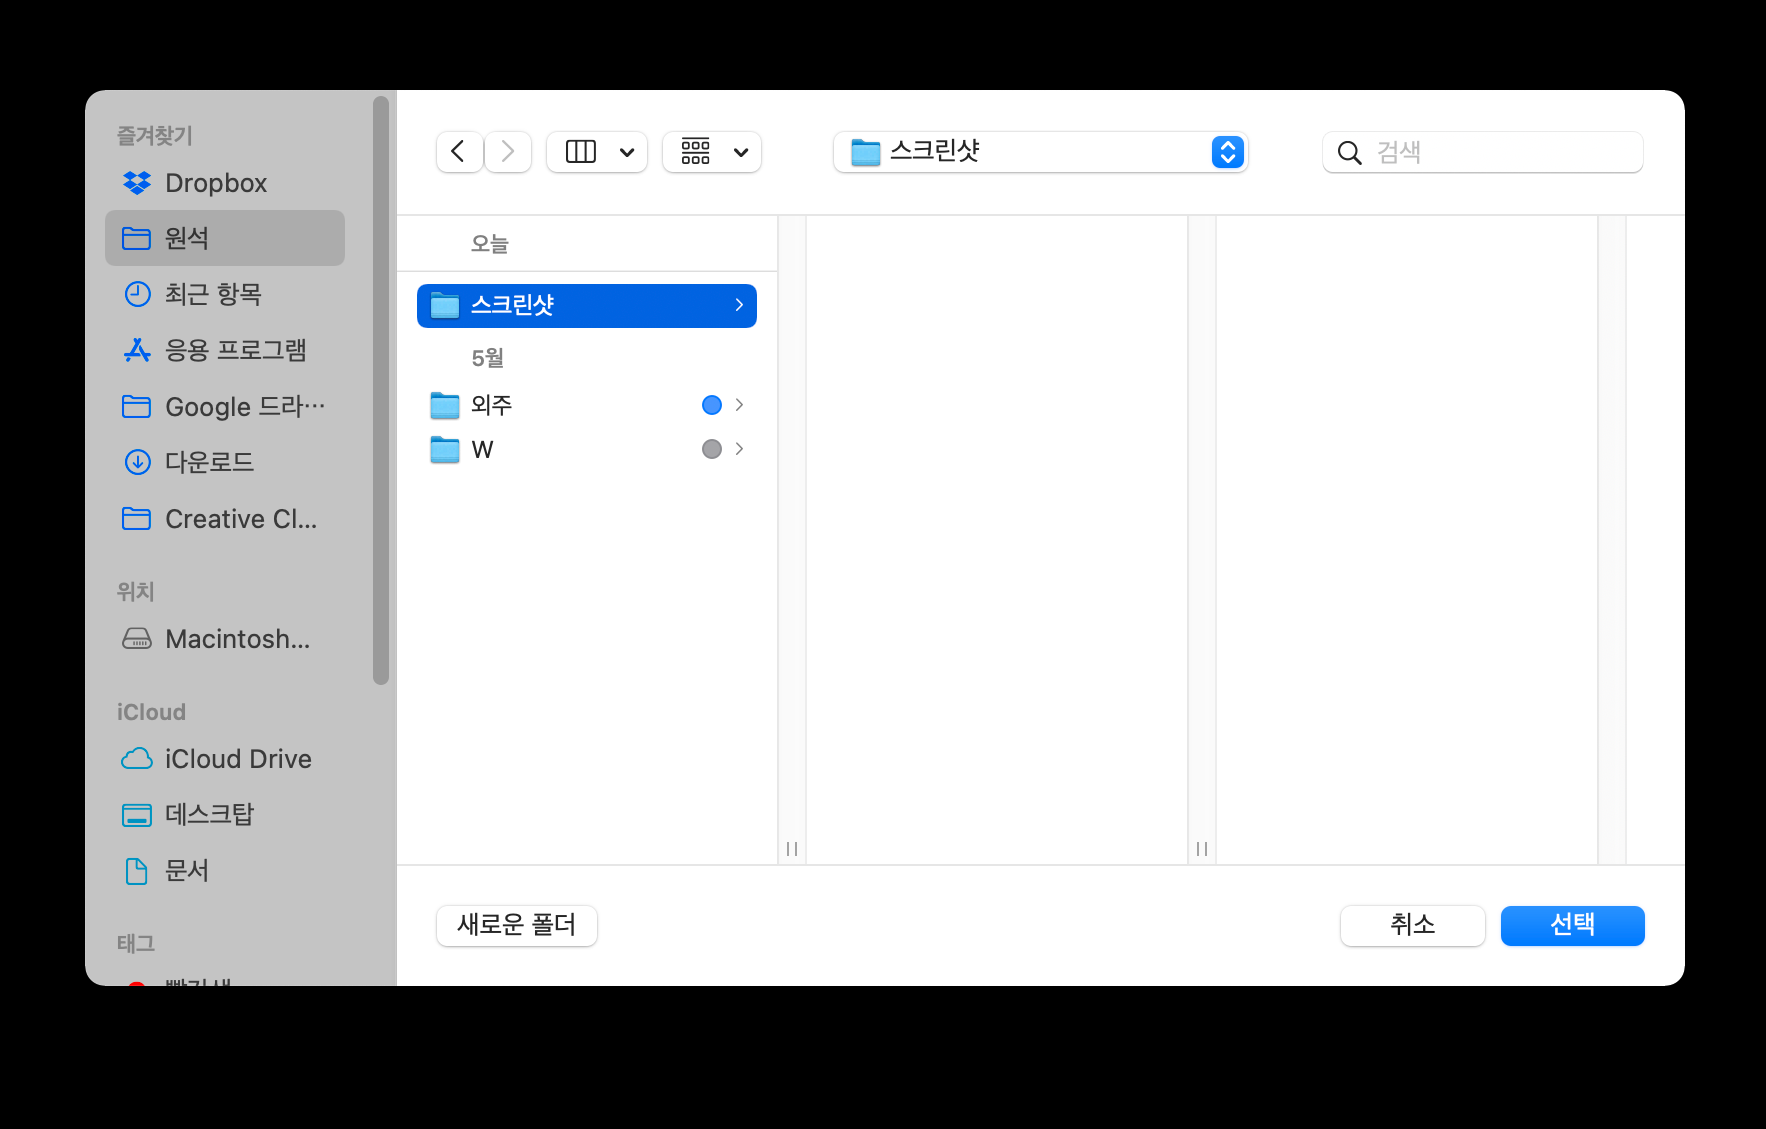1766x1129 pixels.
Task: Open 데스크탑 desktop folder
Action: [x=224, y=815]
